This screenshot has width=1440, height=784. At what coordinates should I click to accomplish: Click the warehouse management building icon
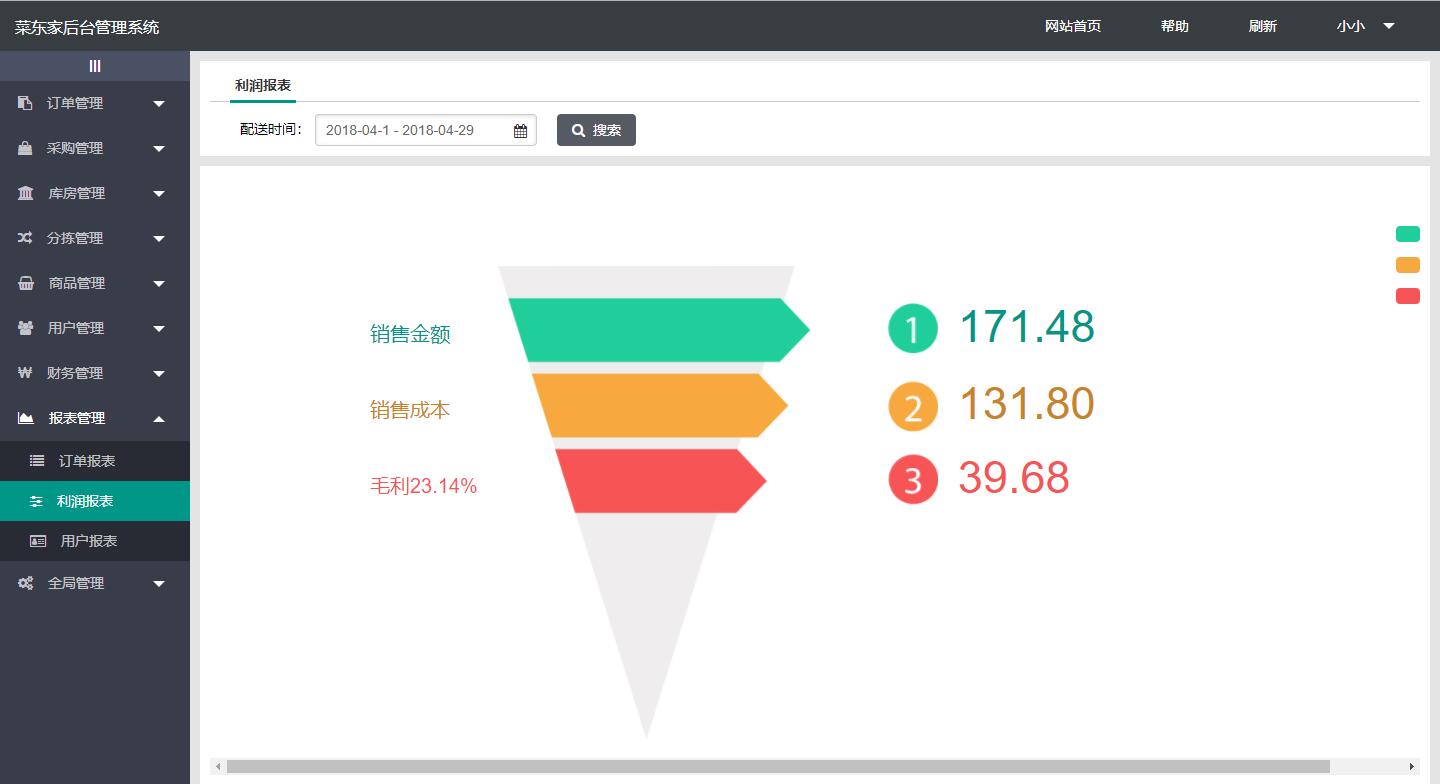point(25,193)
